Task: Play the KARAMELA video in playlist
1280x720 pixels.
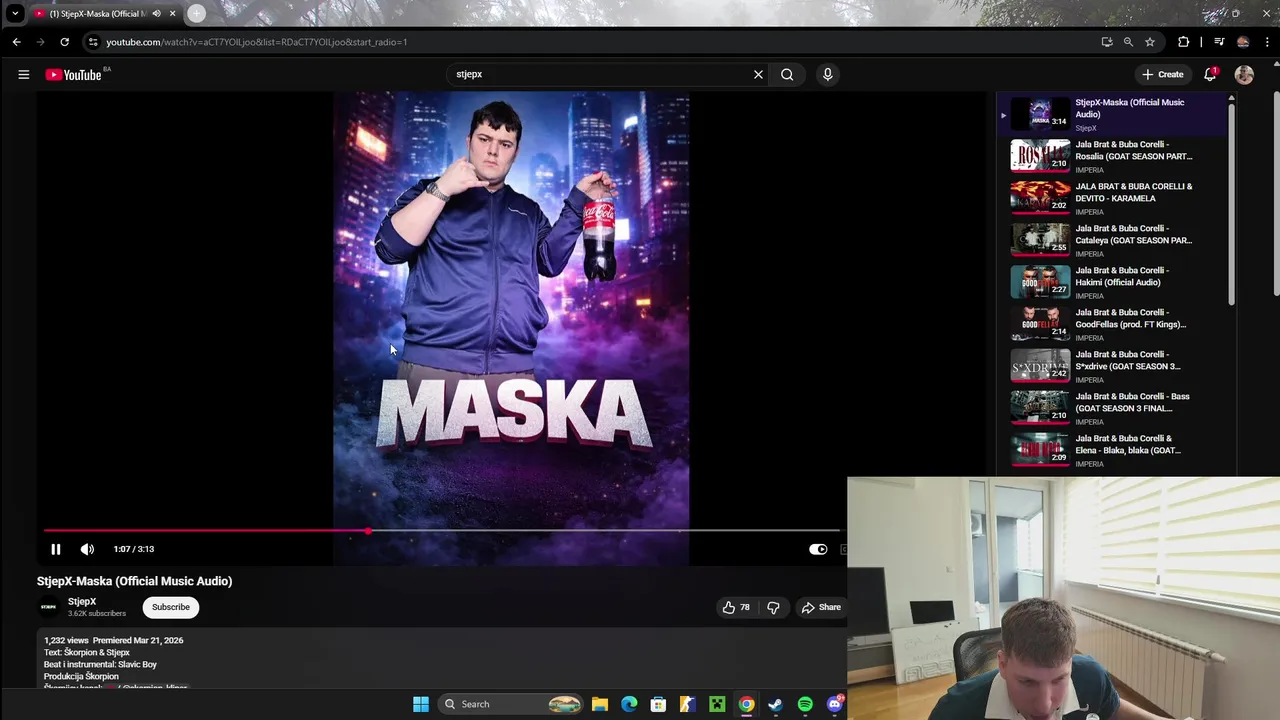Action: [1113, 198]
